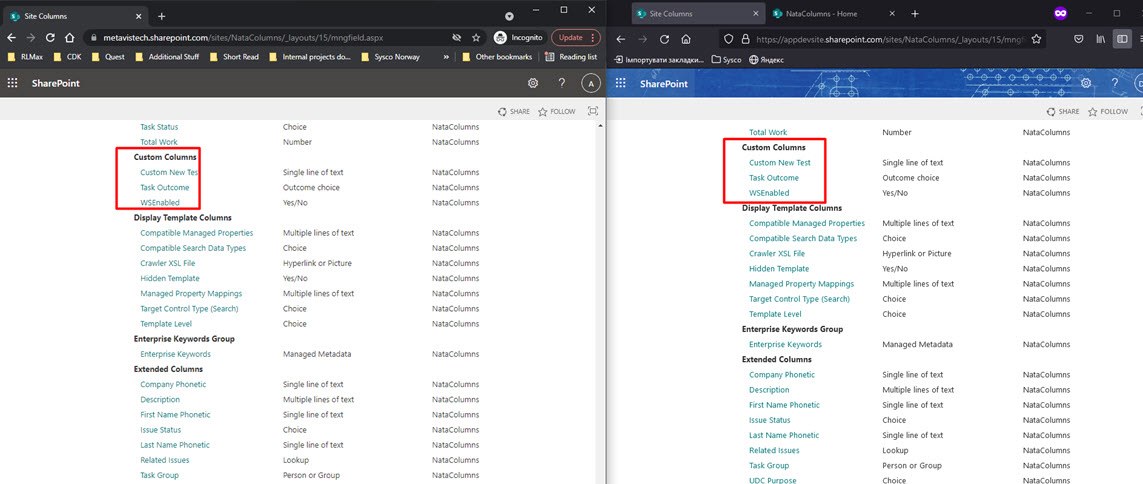Click Firefox home icon in right window
This screenshot has height=484, width=1143.
click(686, 39)
